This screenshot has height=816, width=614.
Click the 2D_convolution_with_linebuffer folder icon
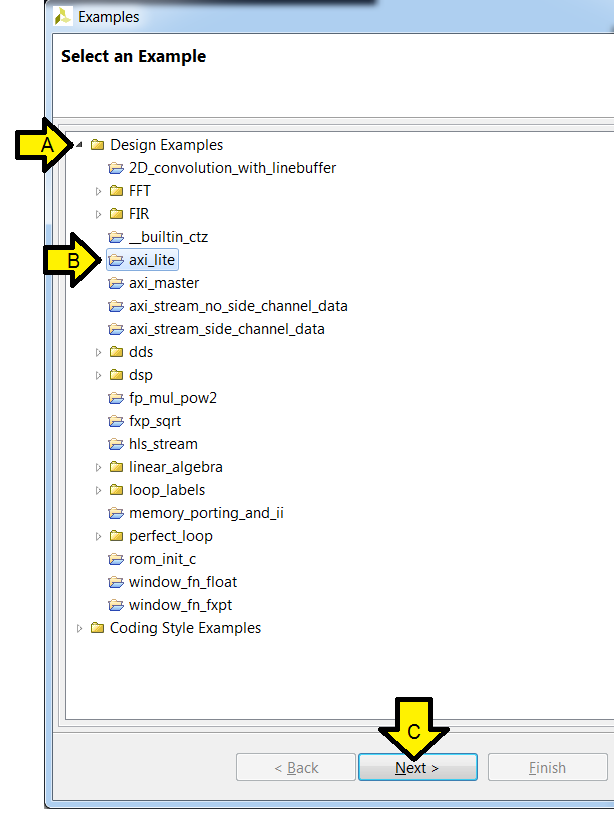(116, 168)
